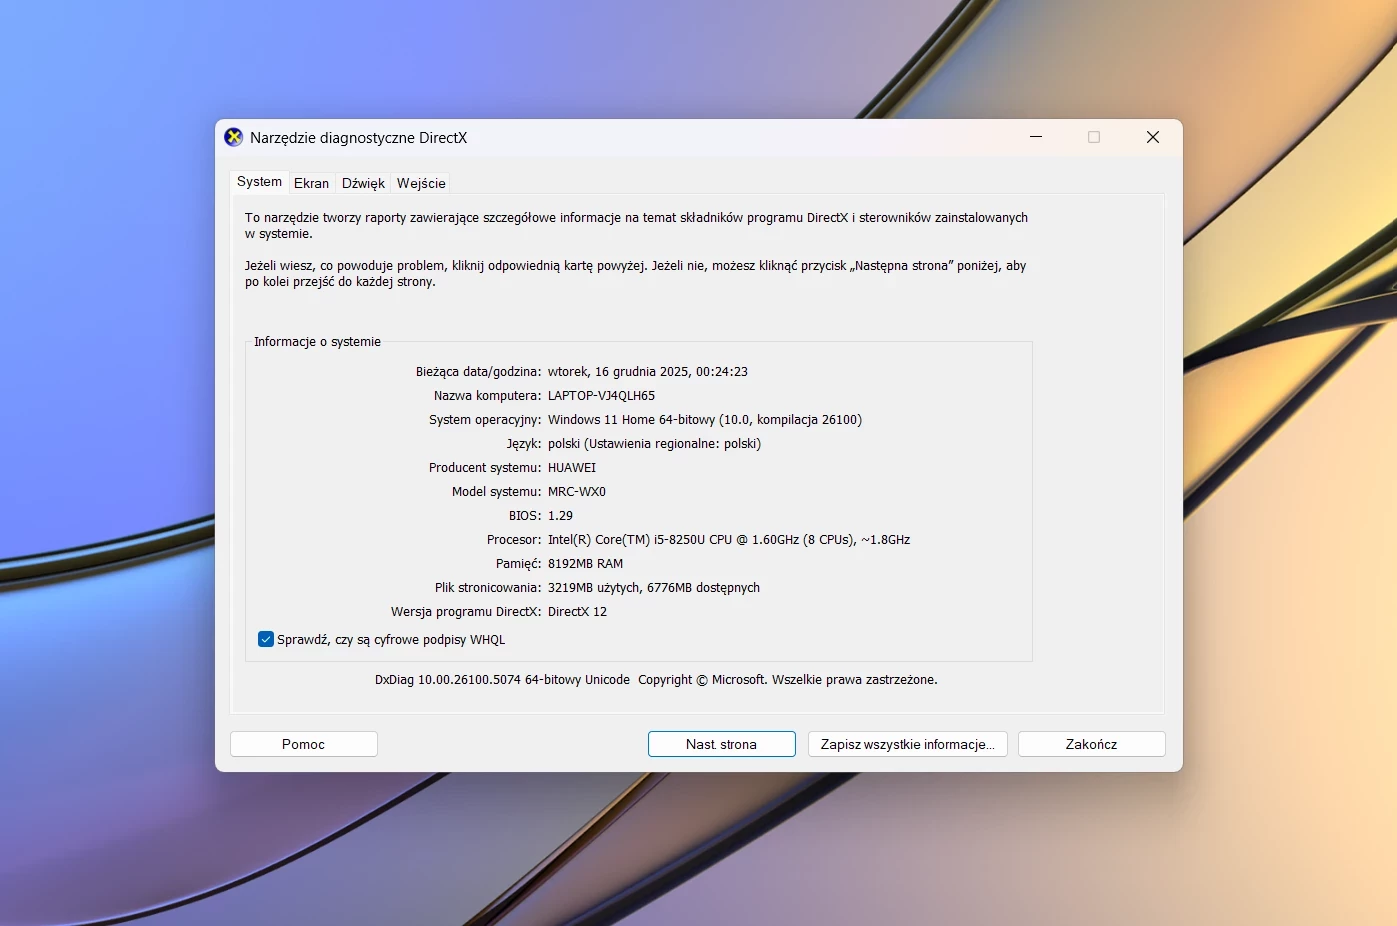Viewport: 1397px width, 926px height.
Task: Minimize the DirectX diagnostic window
Action: (x=1036, y=137)
